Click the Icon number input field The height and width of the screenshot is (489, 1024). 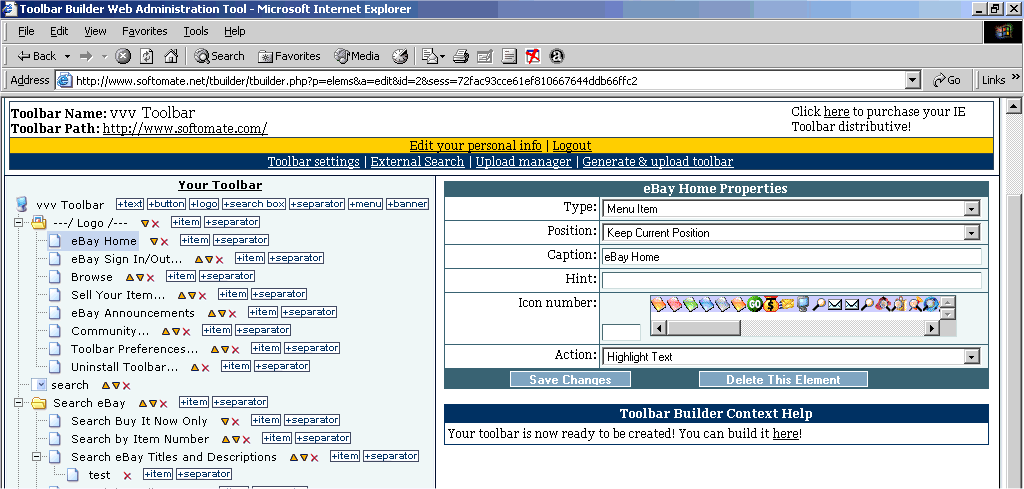[x=621, y=332]
